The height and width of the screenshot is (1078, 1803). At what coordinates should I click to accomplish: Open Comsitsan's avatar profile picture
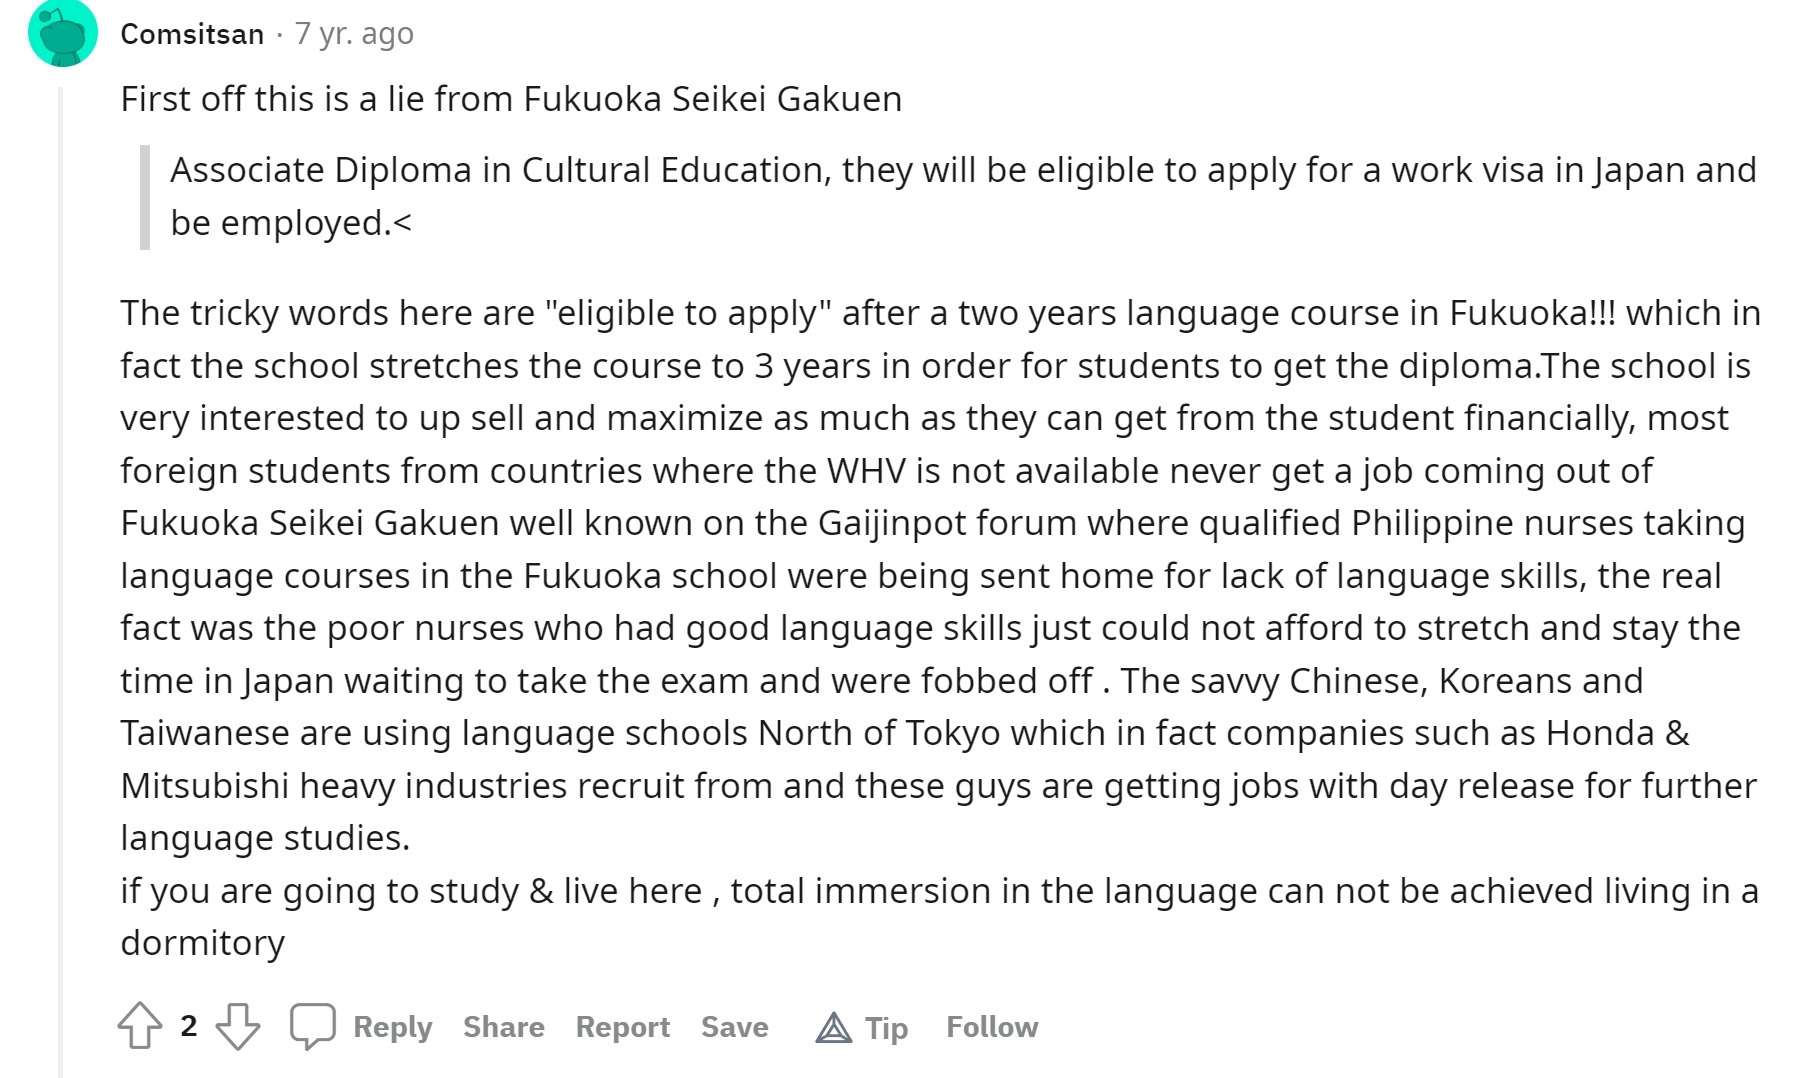pyautogui.click(x=63, y=33)
